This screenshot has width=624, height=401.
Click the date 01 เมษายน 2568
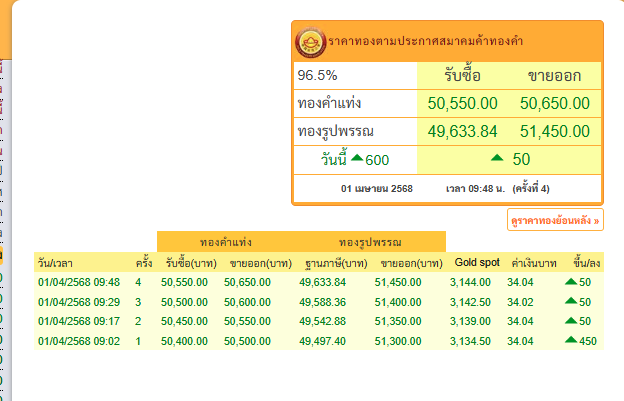click(x=376, y=189)
